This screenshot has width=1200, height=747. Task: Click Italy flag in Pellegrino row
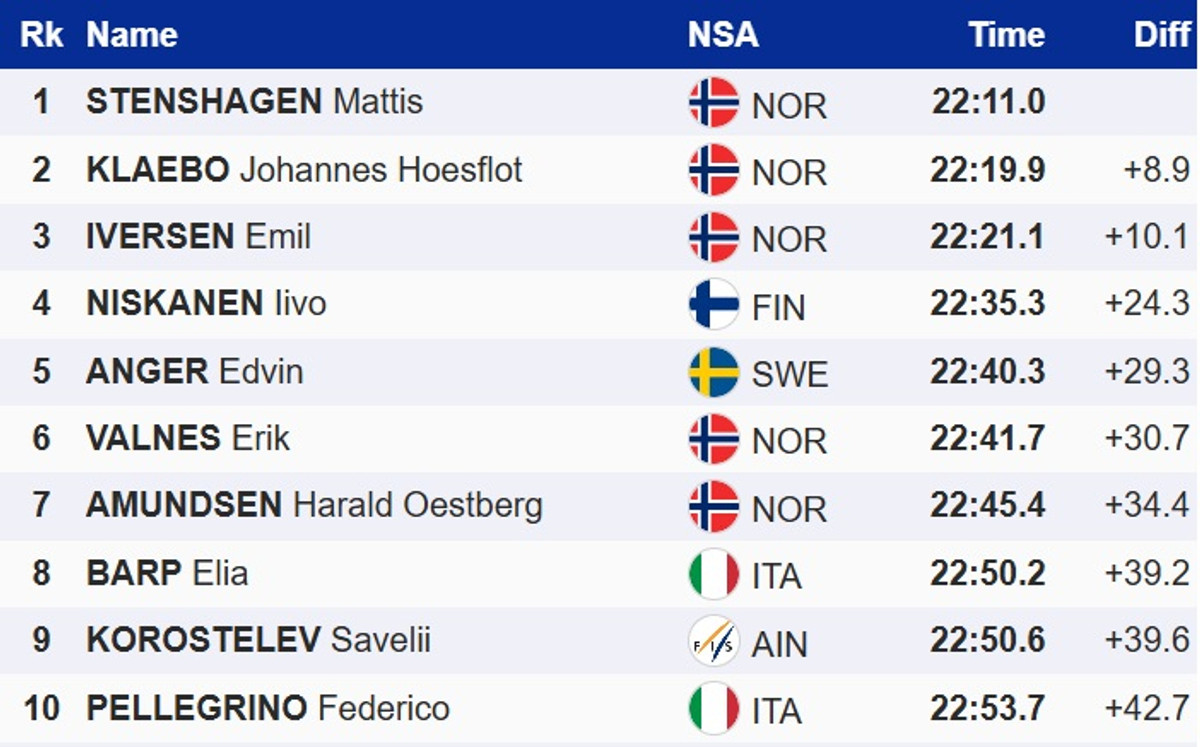point(714,708)
